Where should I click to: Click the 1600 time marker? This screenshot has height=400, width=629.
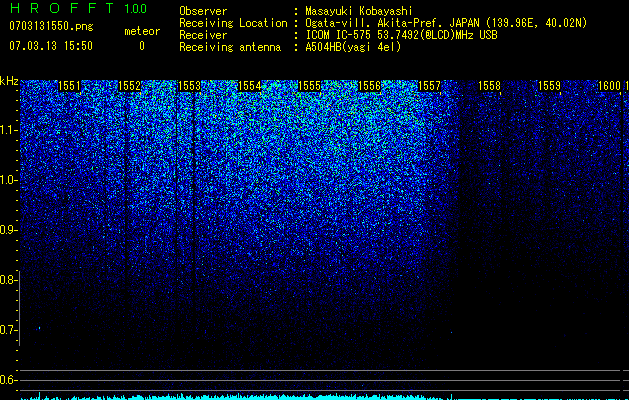pos(609,86)
